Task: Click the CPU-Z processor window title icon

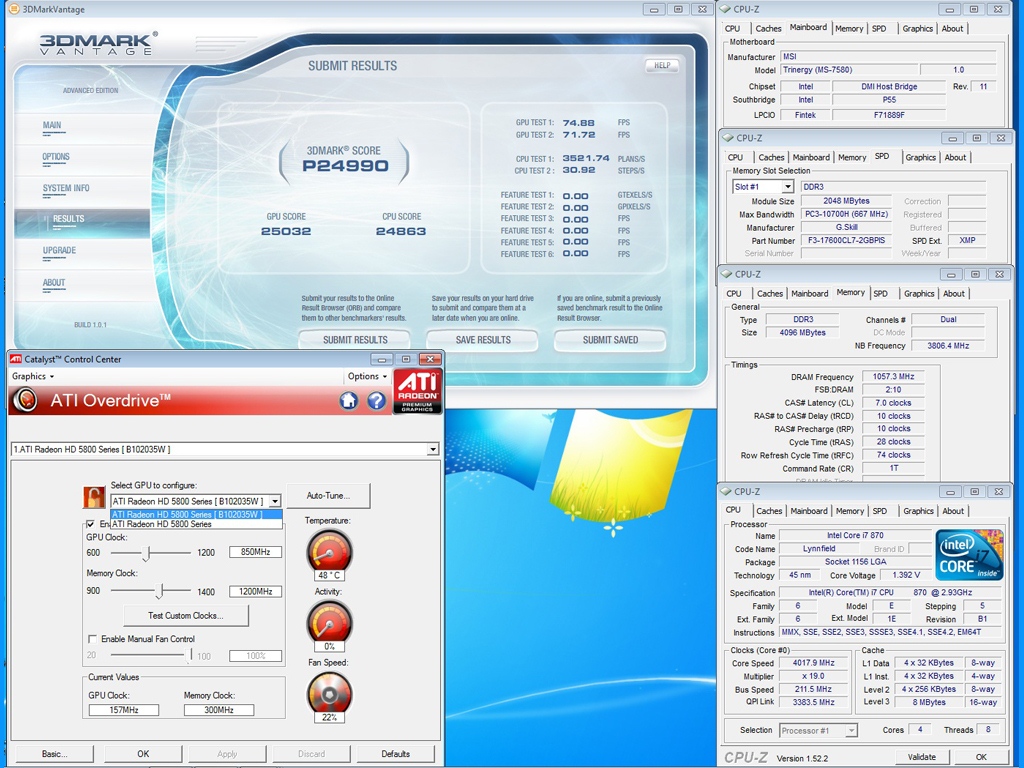Action: click(x=726, y=492)
